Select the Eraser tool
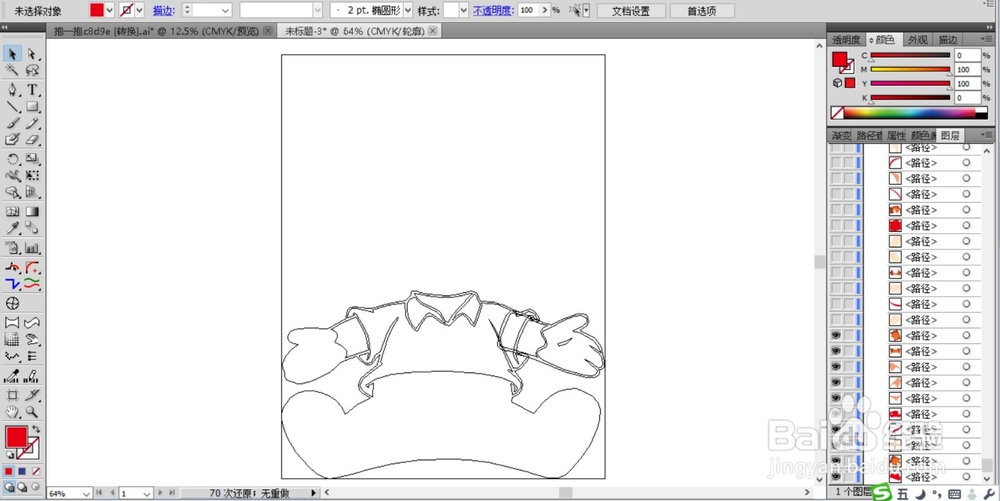Image resolution: width=1000 pixels, height=501 pixels. [32, 140]
